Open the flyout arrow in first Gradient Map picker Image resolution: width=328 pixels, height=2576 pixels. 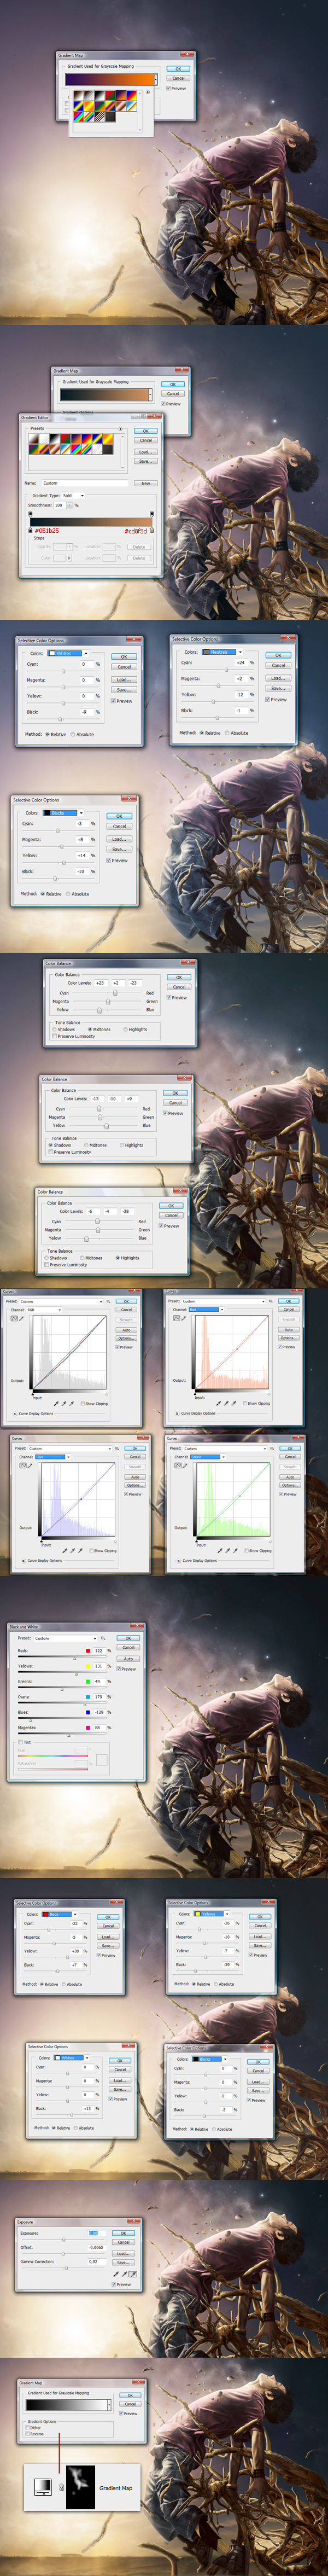click(x=148, y=92)
